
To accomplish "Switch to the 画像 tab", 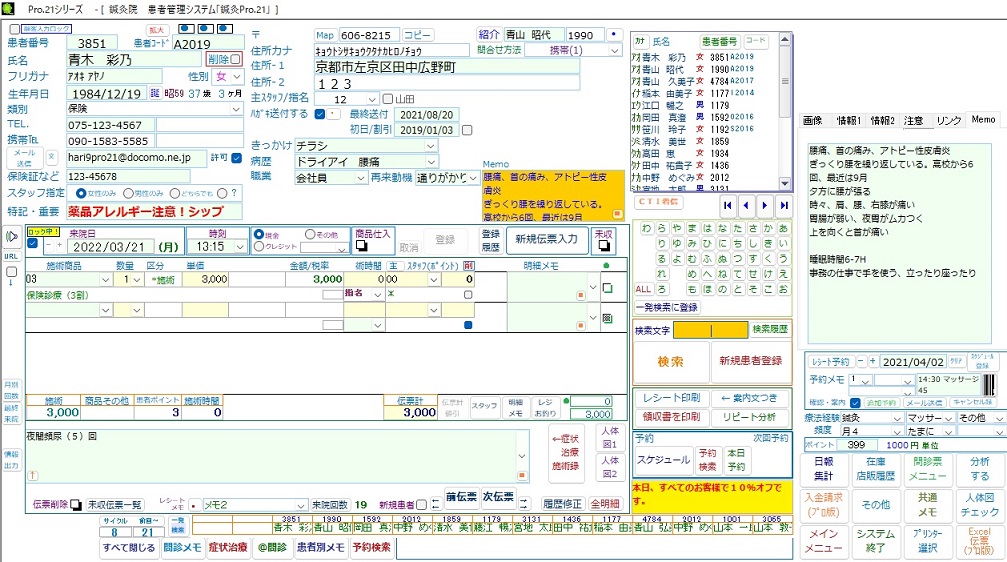I will pyautogui.click(x=812, y=121).
